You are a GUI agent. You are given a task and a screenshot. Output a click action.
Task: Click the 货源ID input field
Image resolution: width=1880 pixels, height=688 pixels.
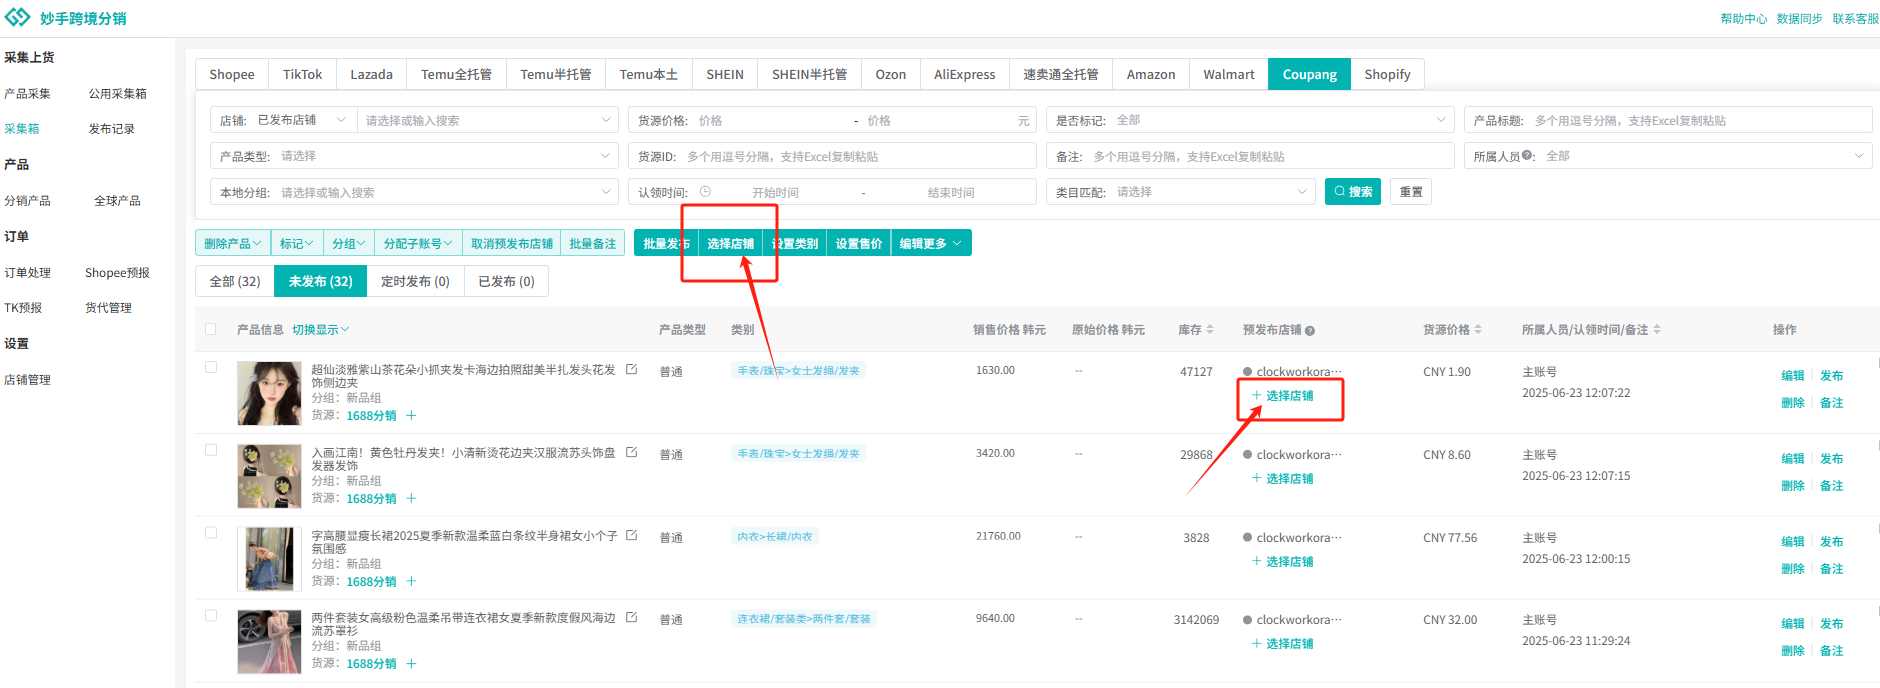(x=832, y=156)
